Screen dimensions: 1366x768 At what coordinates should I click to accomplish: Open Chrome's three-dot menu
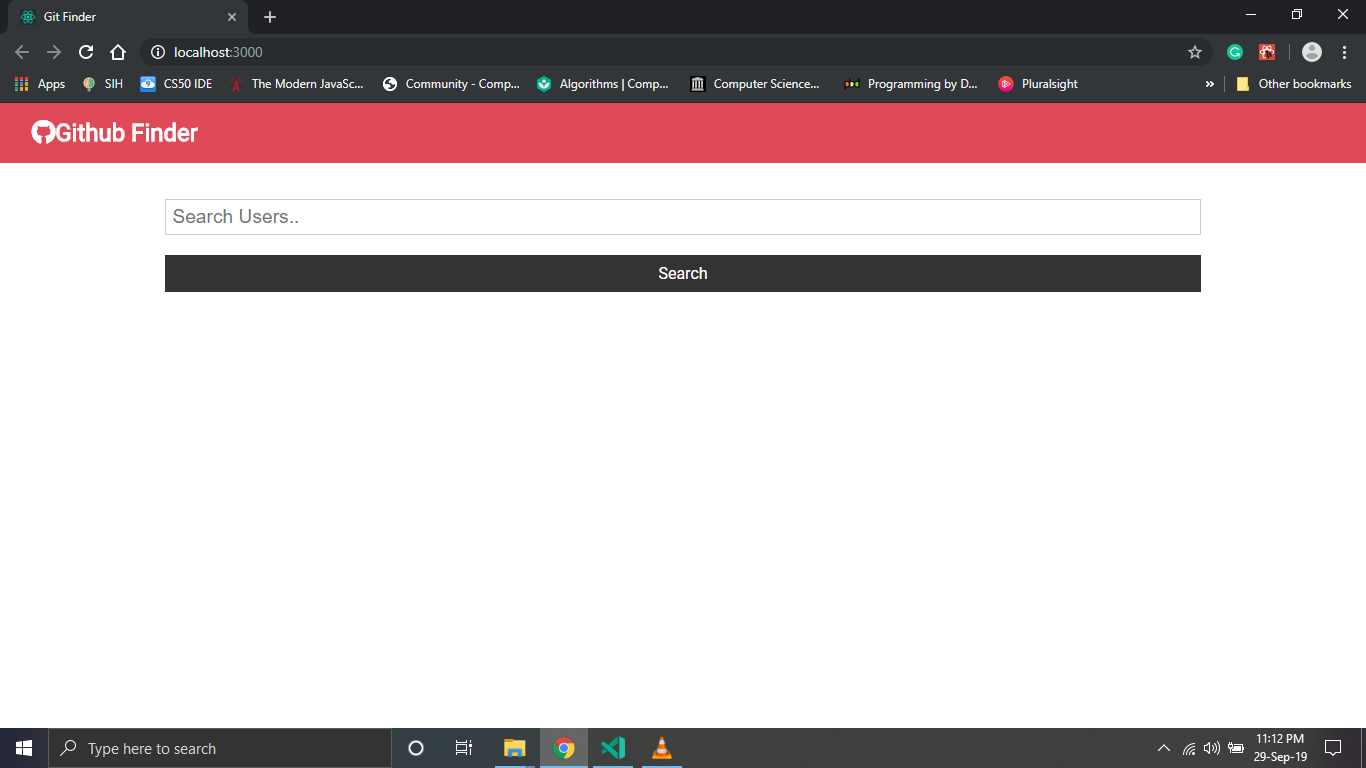tap(1343, 52)
